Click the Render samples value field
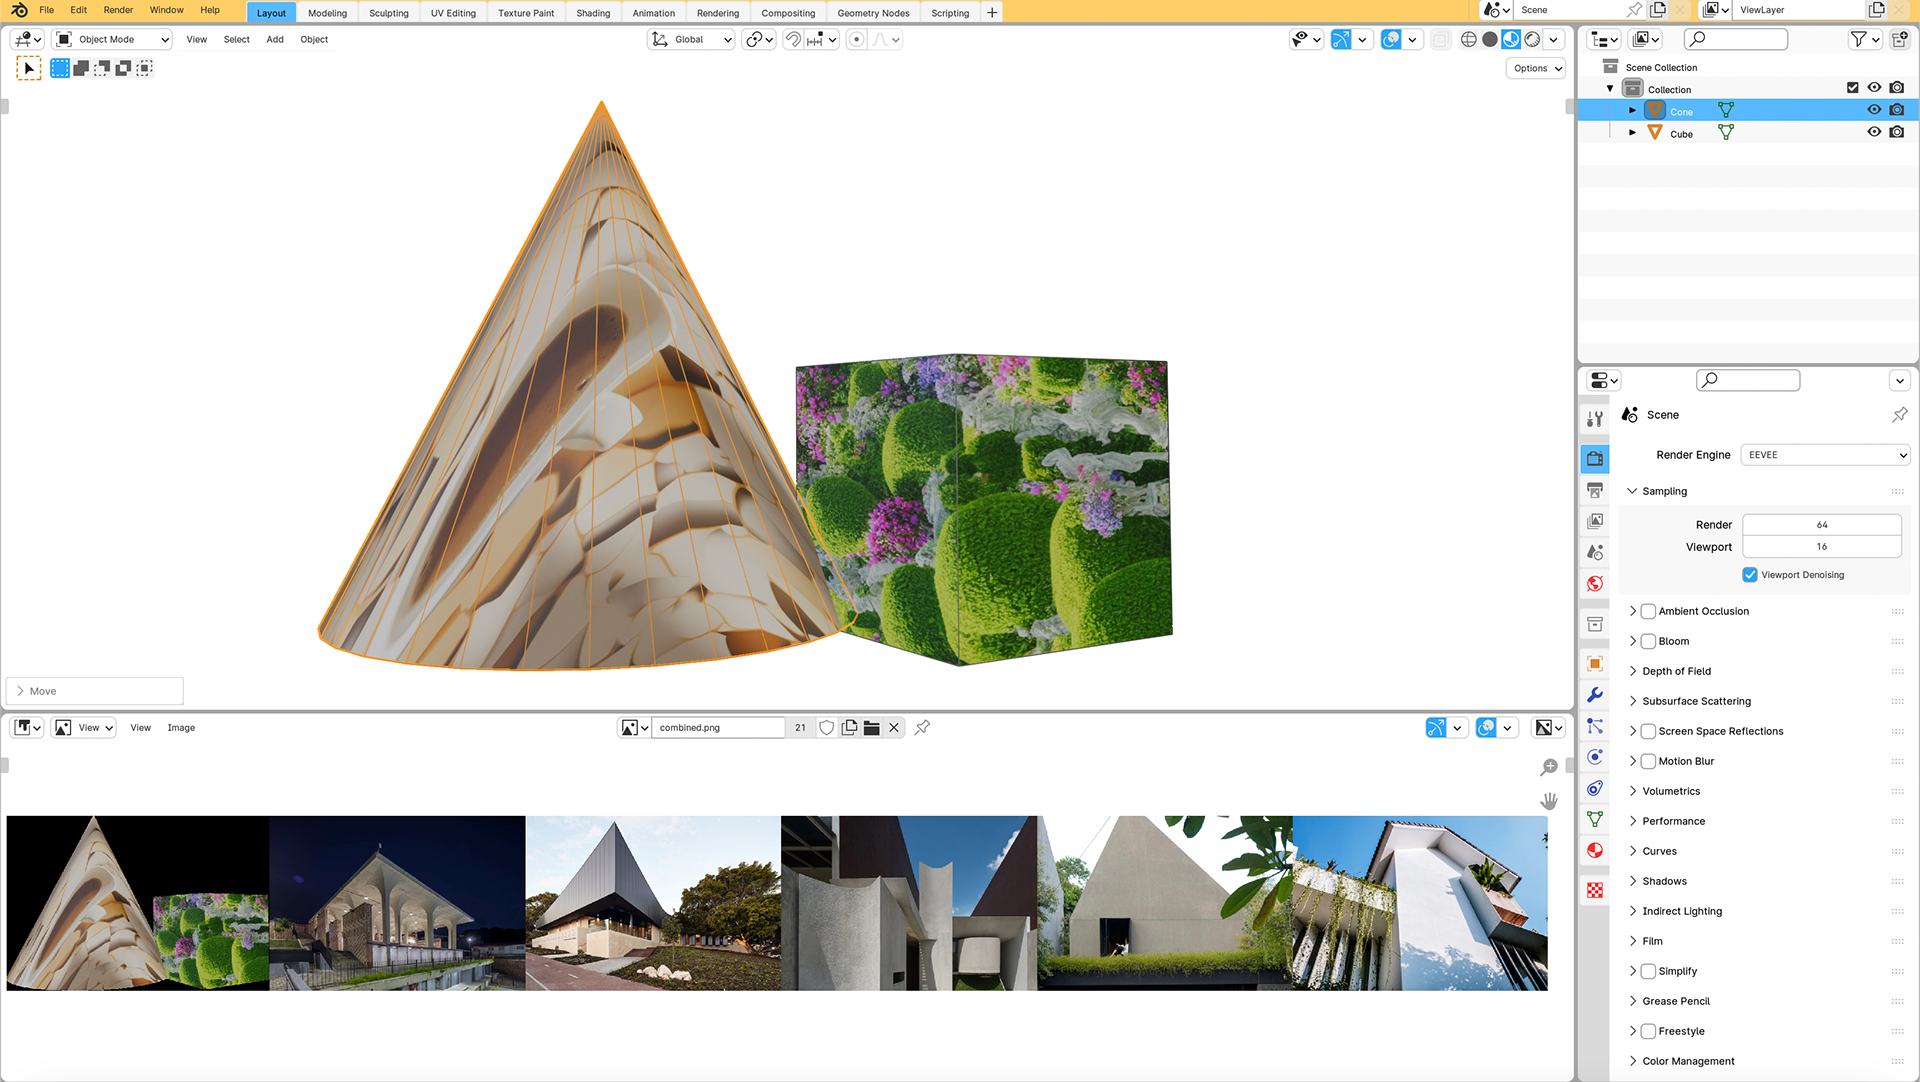 pyautogui.click(x=1821, y=525)
